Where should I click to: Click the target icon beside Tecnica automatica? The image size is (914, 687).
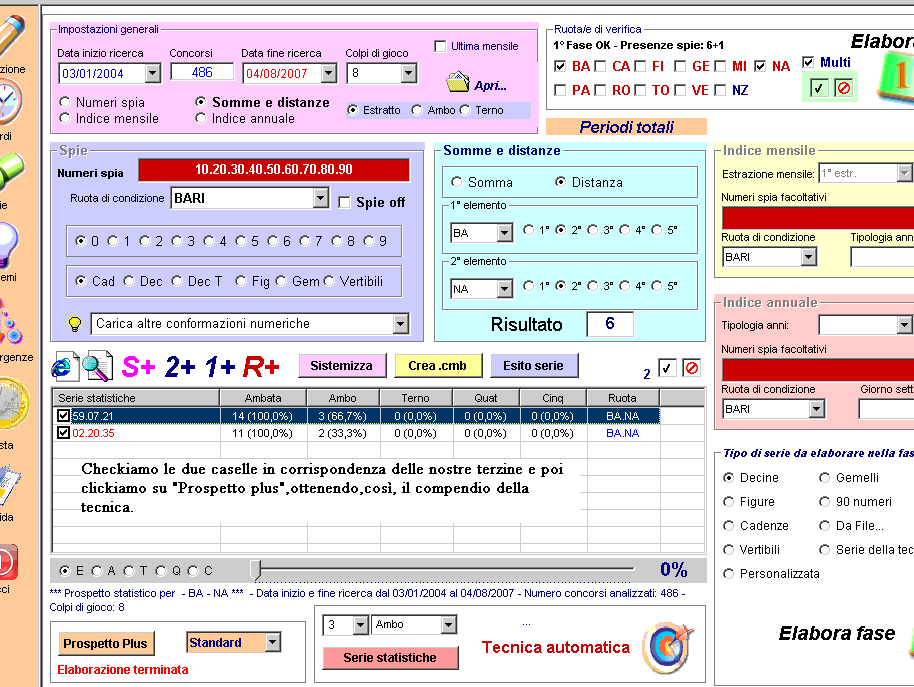click(667, 647)
